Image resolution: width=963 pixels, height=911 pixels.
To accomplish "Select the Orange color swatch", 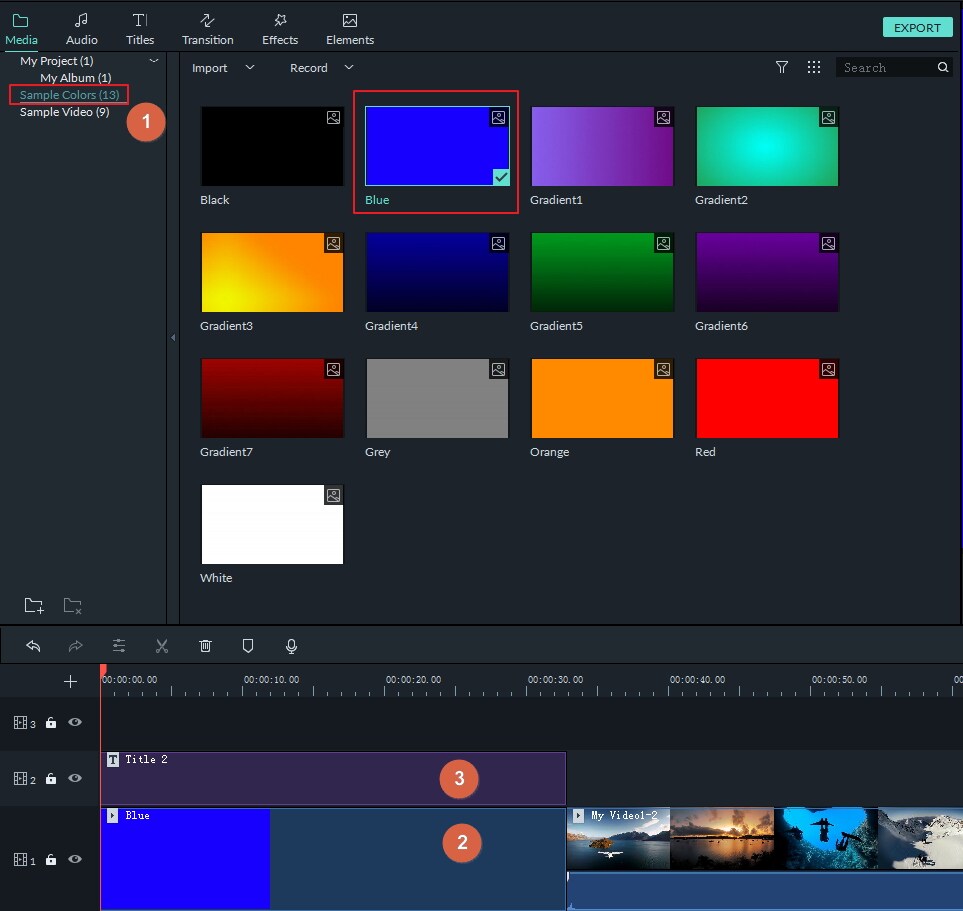I will pyautogui.click(x=602, y=398).
